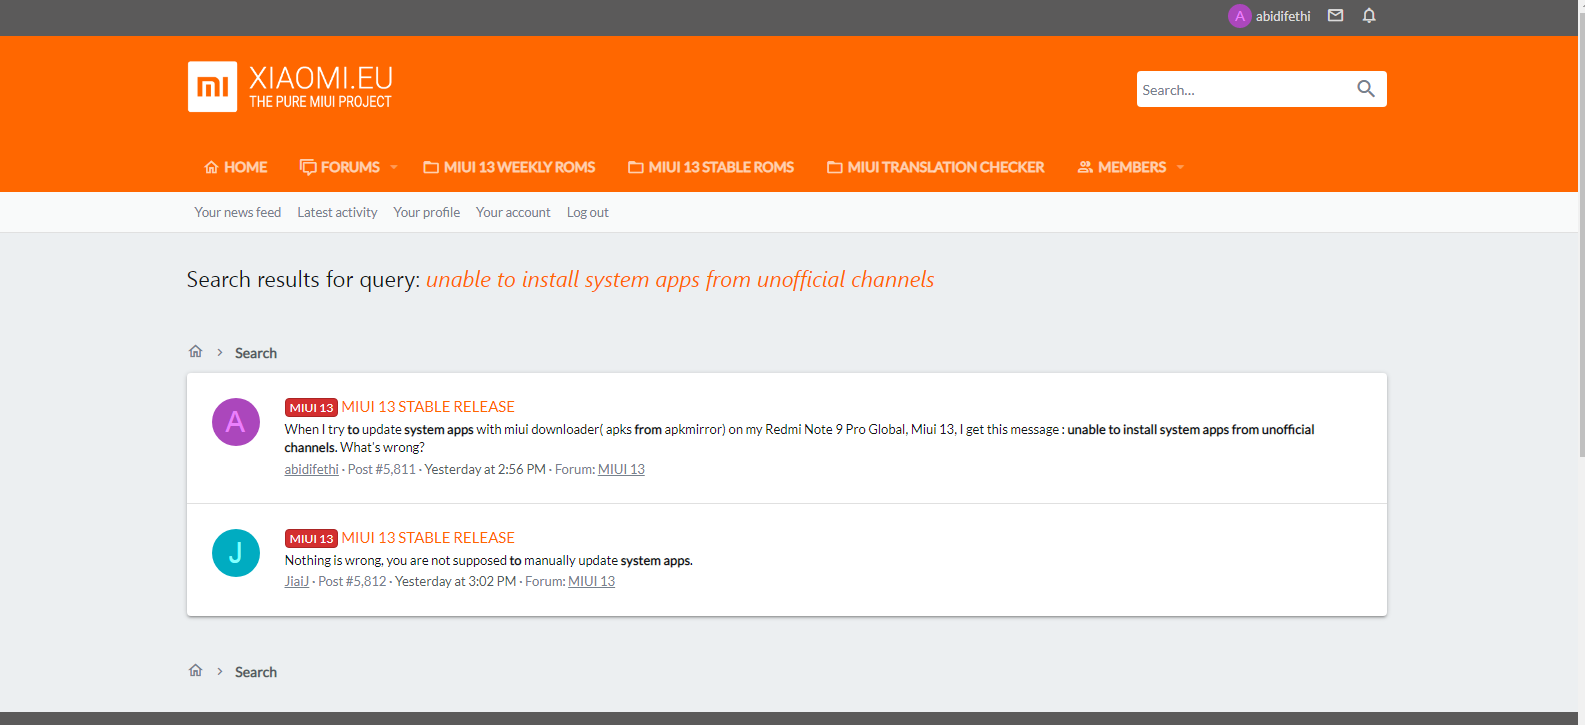Image resolution: width=1585 pixels, height=725 pixels.
Task: Click the Log out link
Action: click(x=587, y=212)
